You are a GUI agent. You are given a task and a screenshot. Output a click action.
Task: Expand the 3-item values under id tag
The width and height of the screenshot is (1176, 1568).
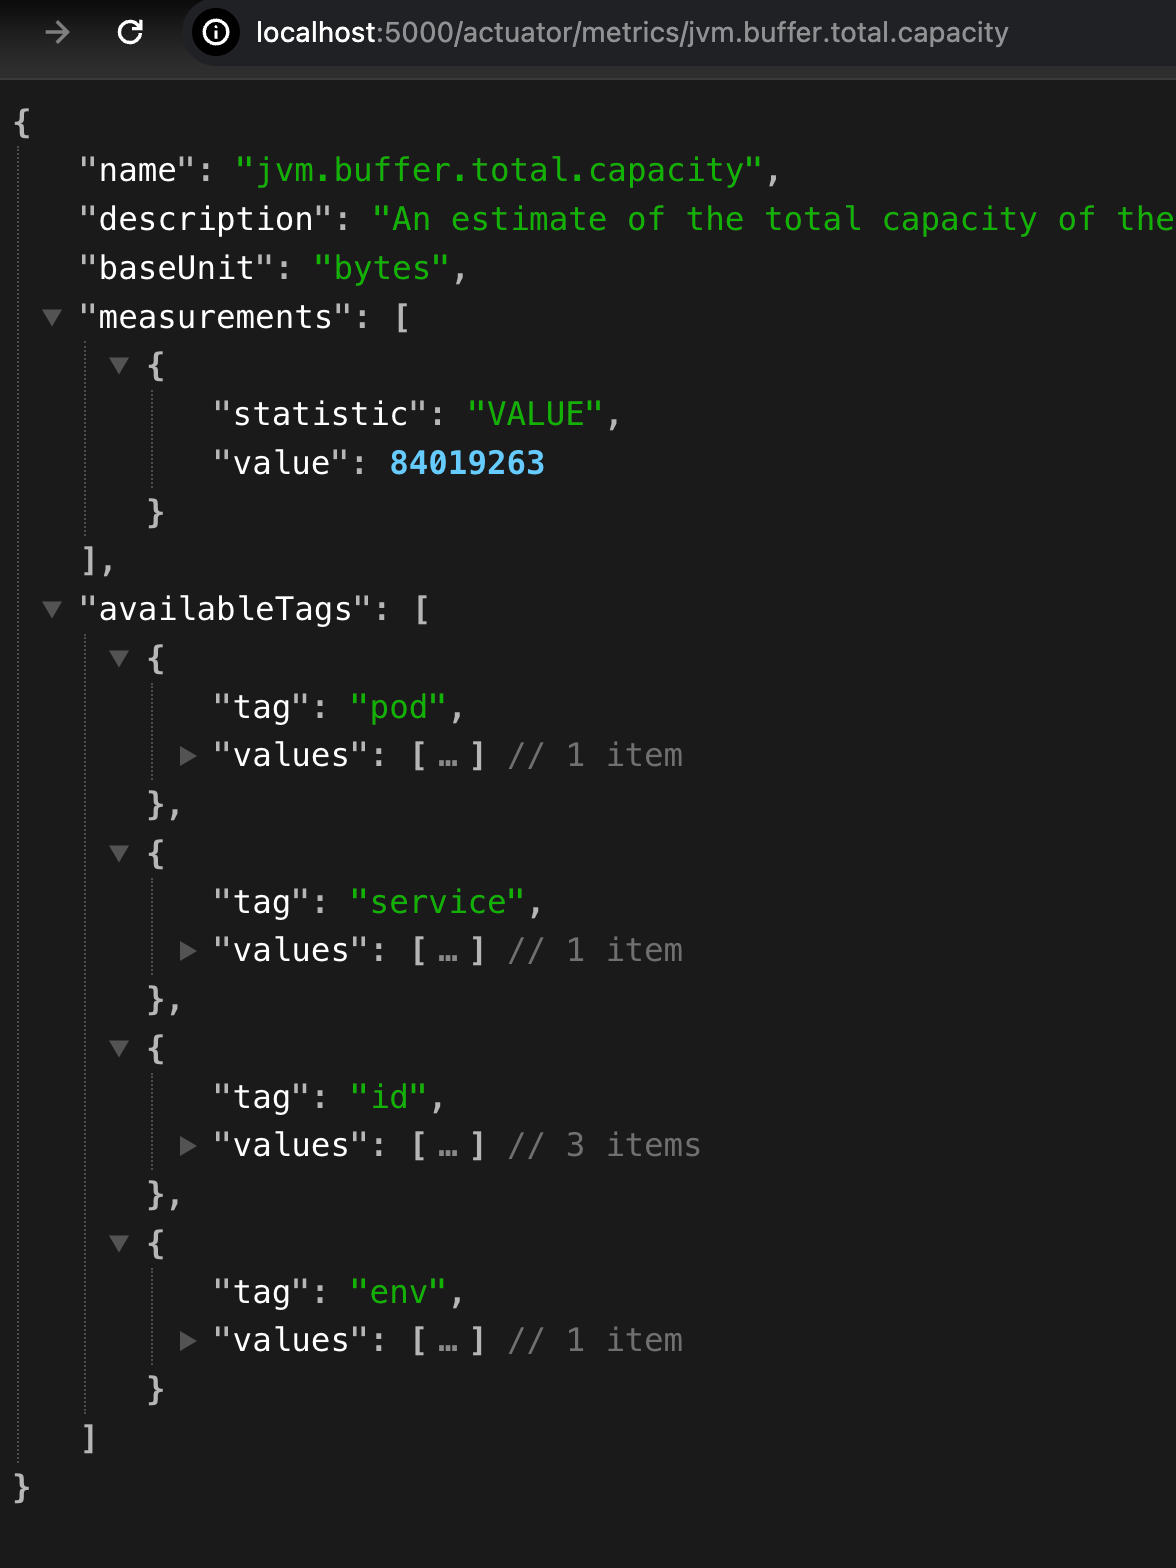click(187, 1146)
